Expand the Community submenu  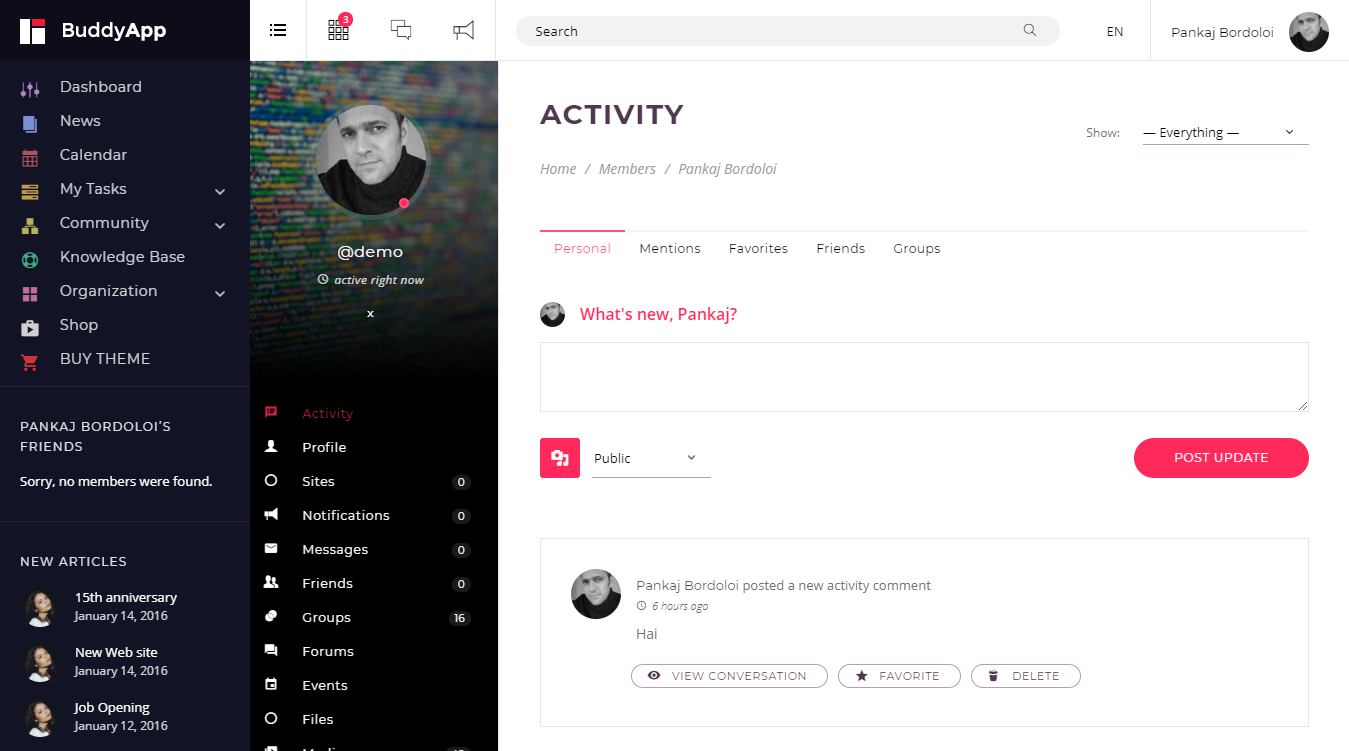[x=220, y=225]
